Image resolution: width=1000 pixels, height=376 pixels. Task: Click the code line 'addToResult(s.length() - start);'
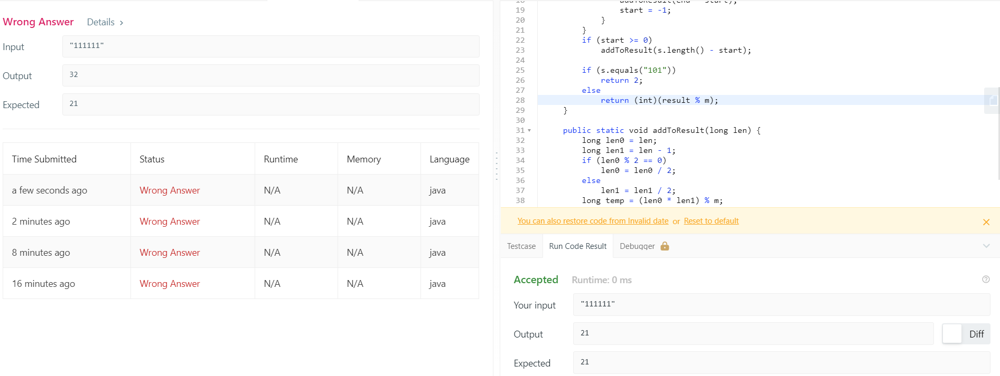tap(675, 50)
